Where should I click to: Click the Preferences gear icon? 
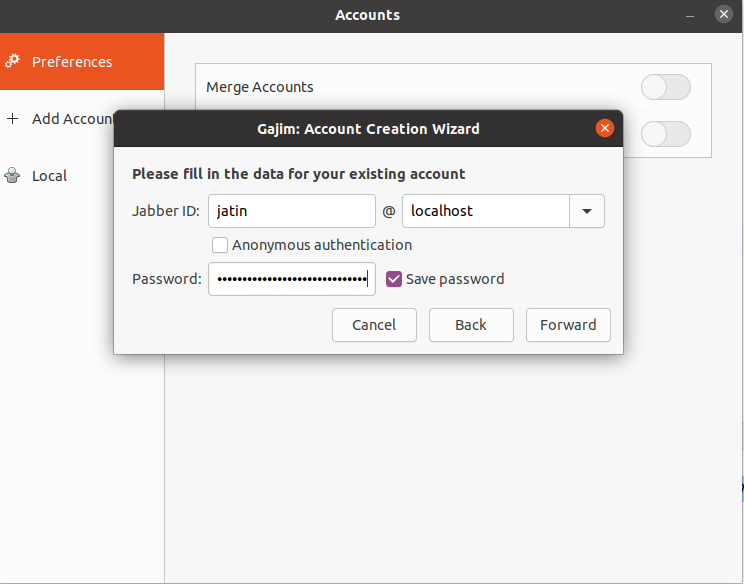pyautogui.click(x=13, y=61)
